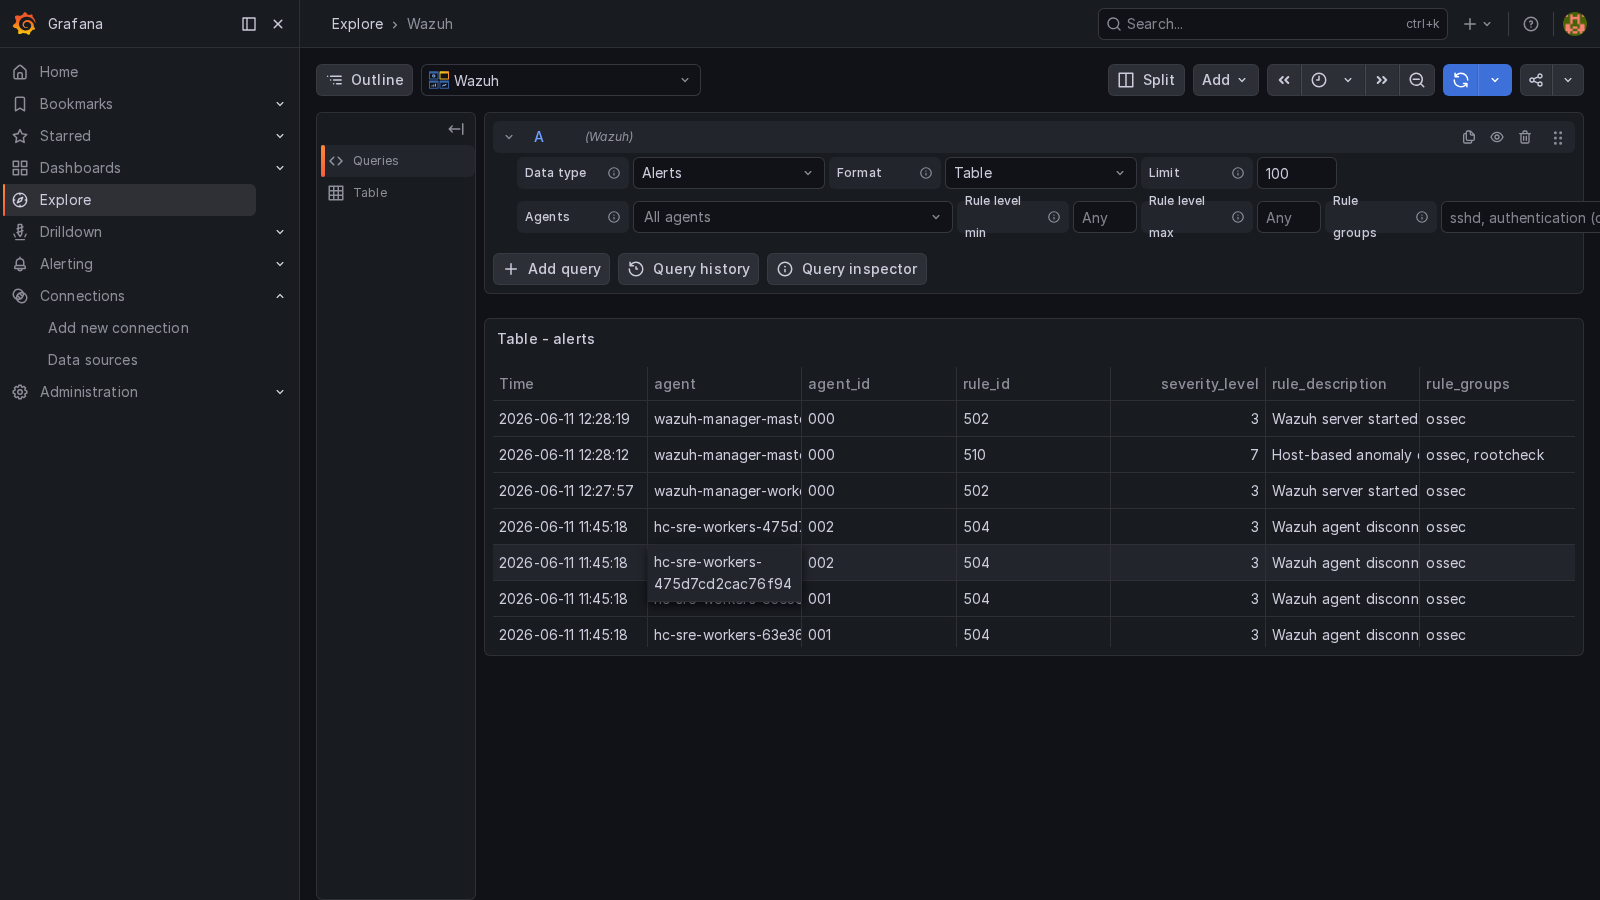Screen dimensions: 1600x900
Task: Open the Home page in the sidebar
Action: pos(59,72)
